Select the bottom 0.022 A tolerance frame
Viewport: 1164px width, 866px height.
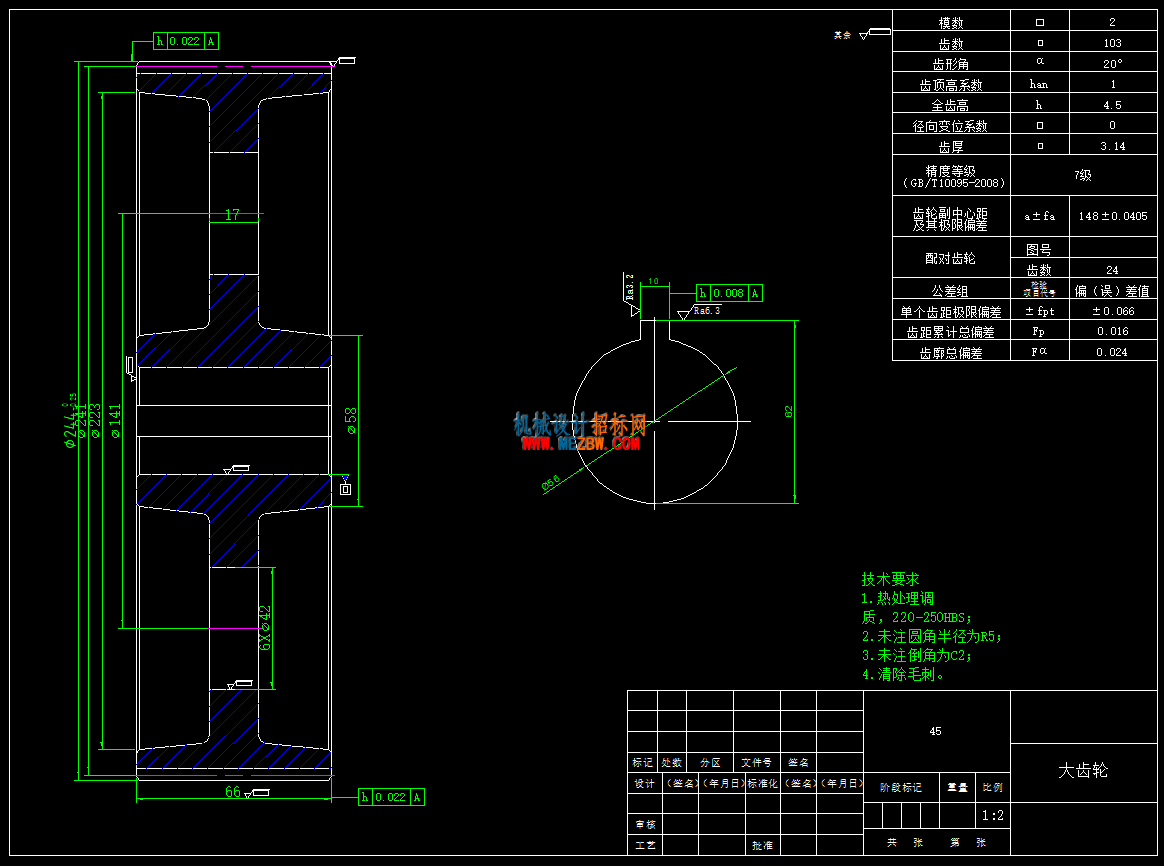click(391, 797)
